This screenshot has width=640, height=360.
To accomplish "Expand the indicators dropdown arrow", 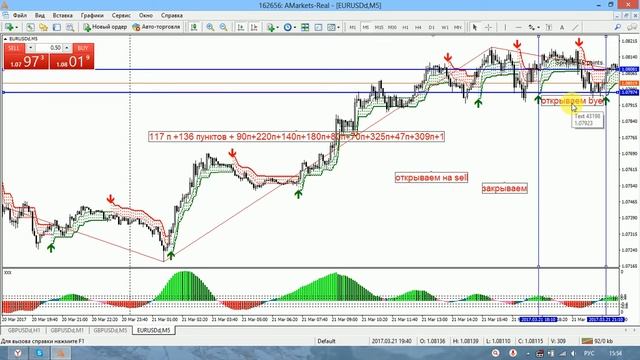I will coord(278,27).
